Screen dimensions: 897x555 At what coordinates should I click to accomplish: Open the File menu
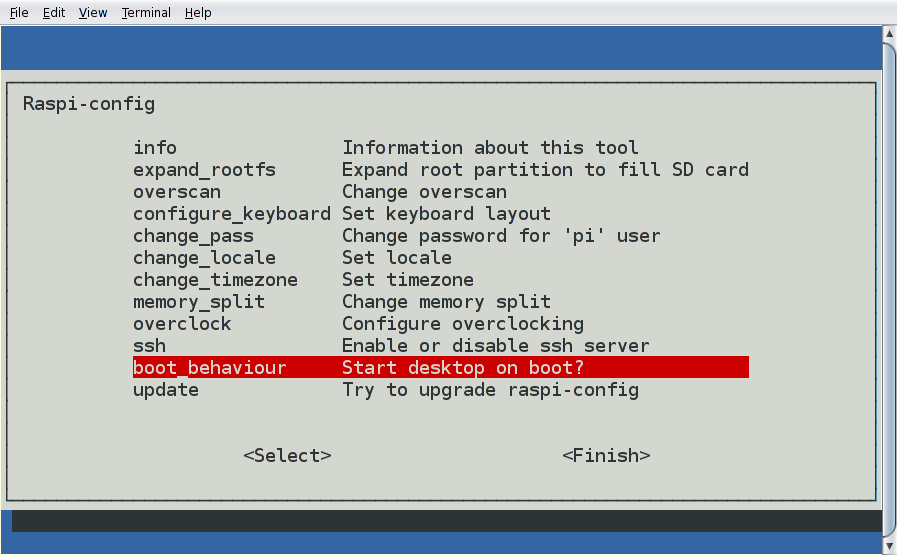tap(19, 13)
